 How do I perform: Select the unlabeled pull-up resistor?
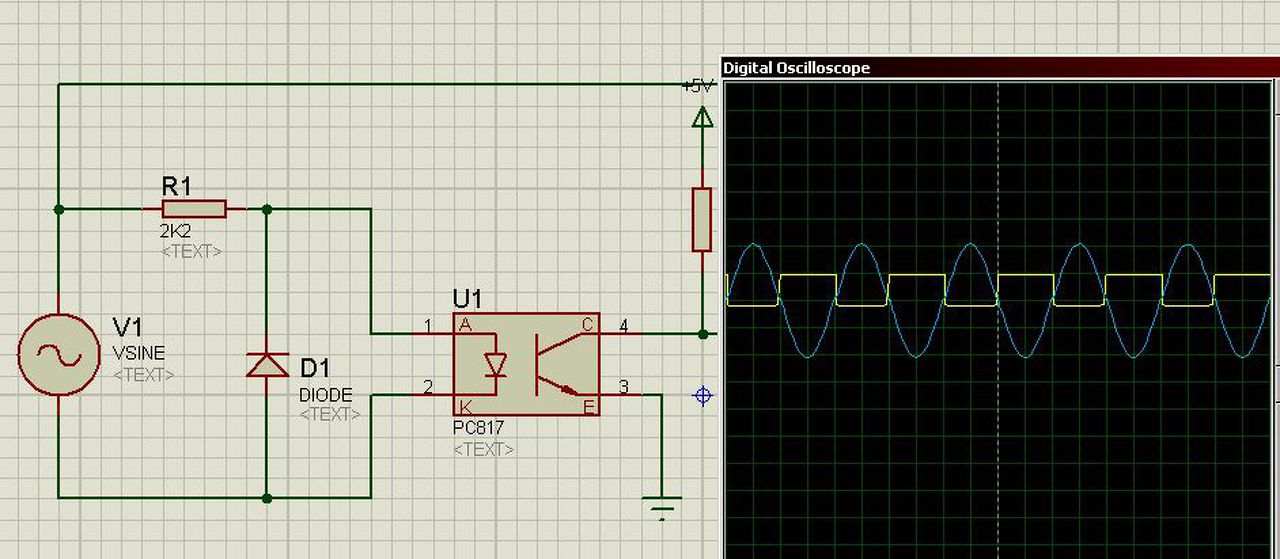[x=702, y=219]
